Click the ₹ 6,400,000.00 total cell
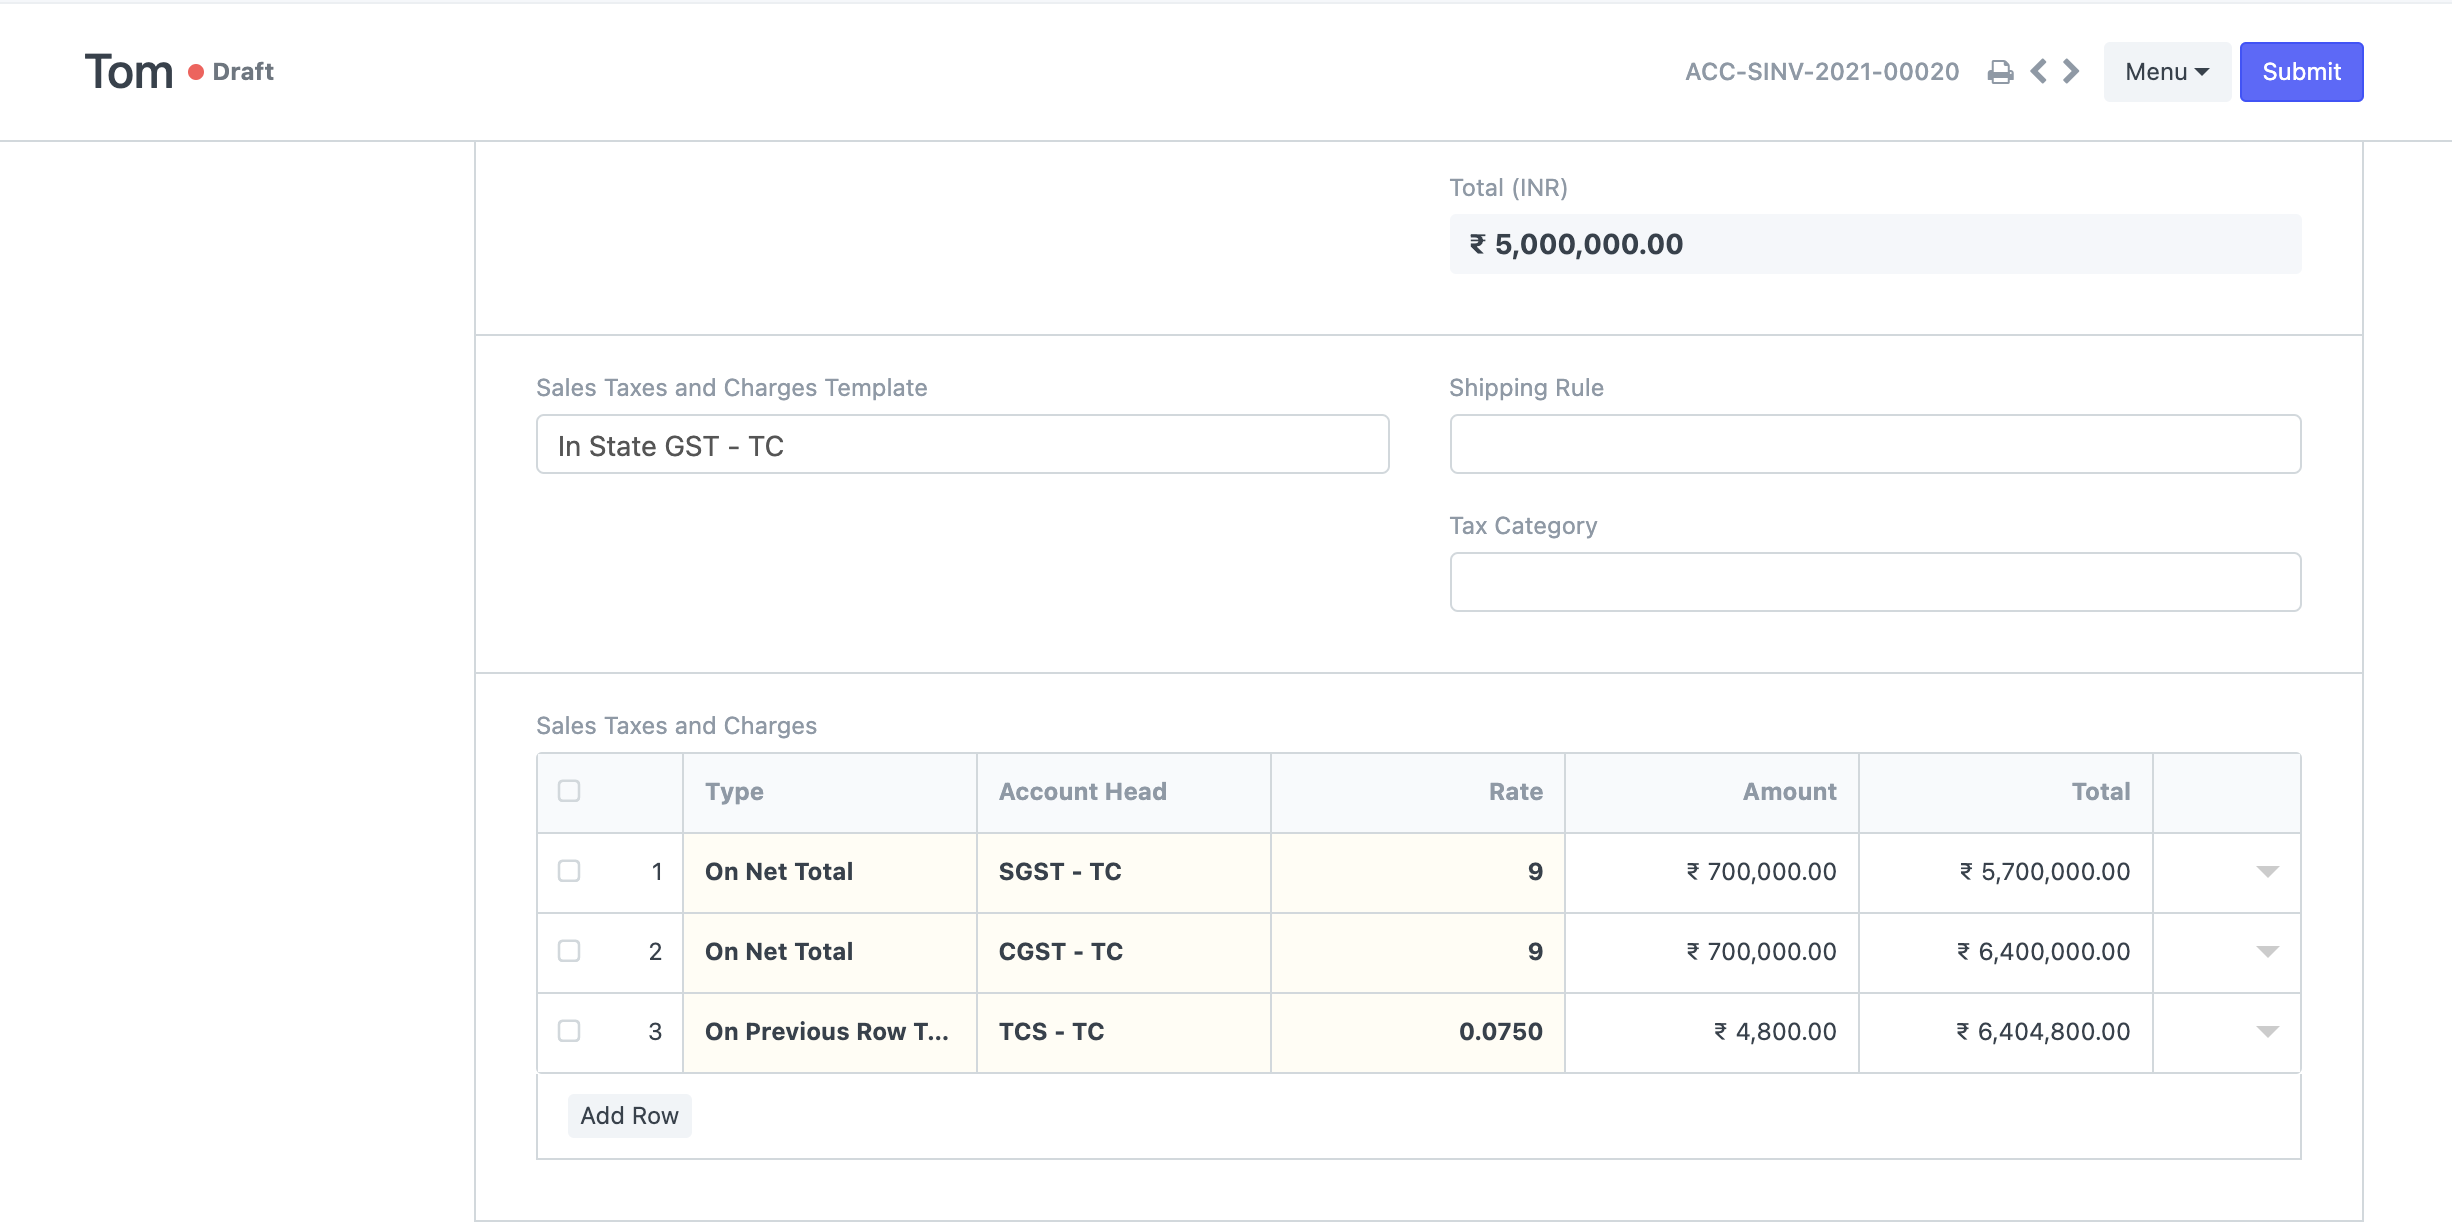The width and height of the screenshot is (2452, 1222). (2006, 952)
